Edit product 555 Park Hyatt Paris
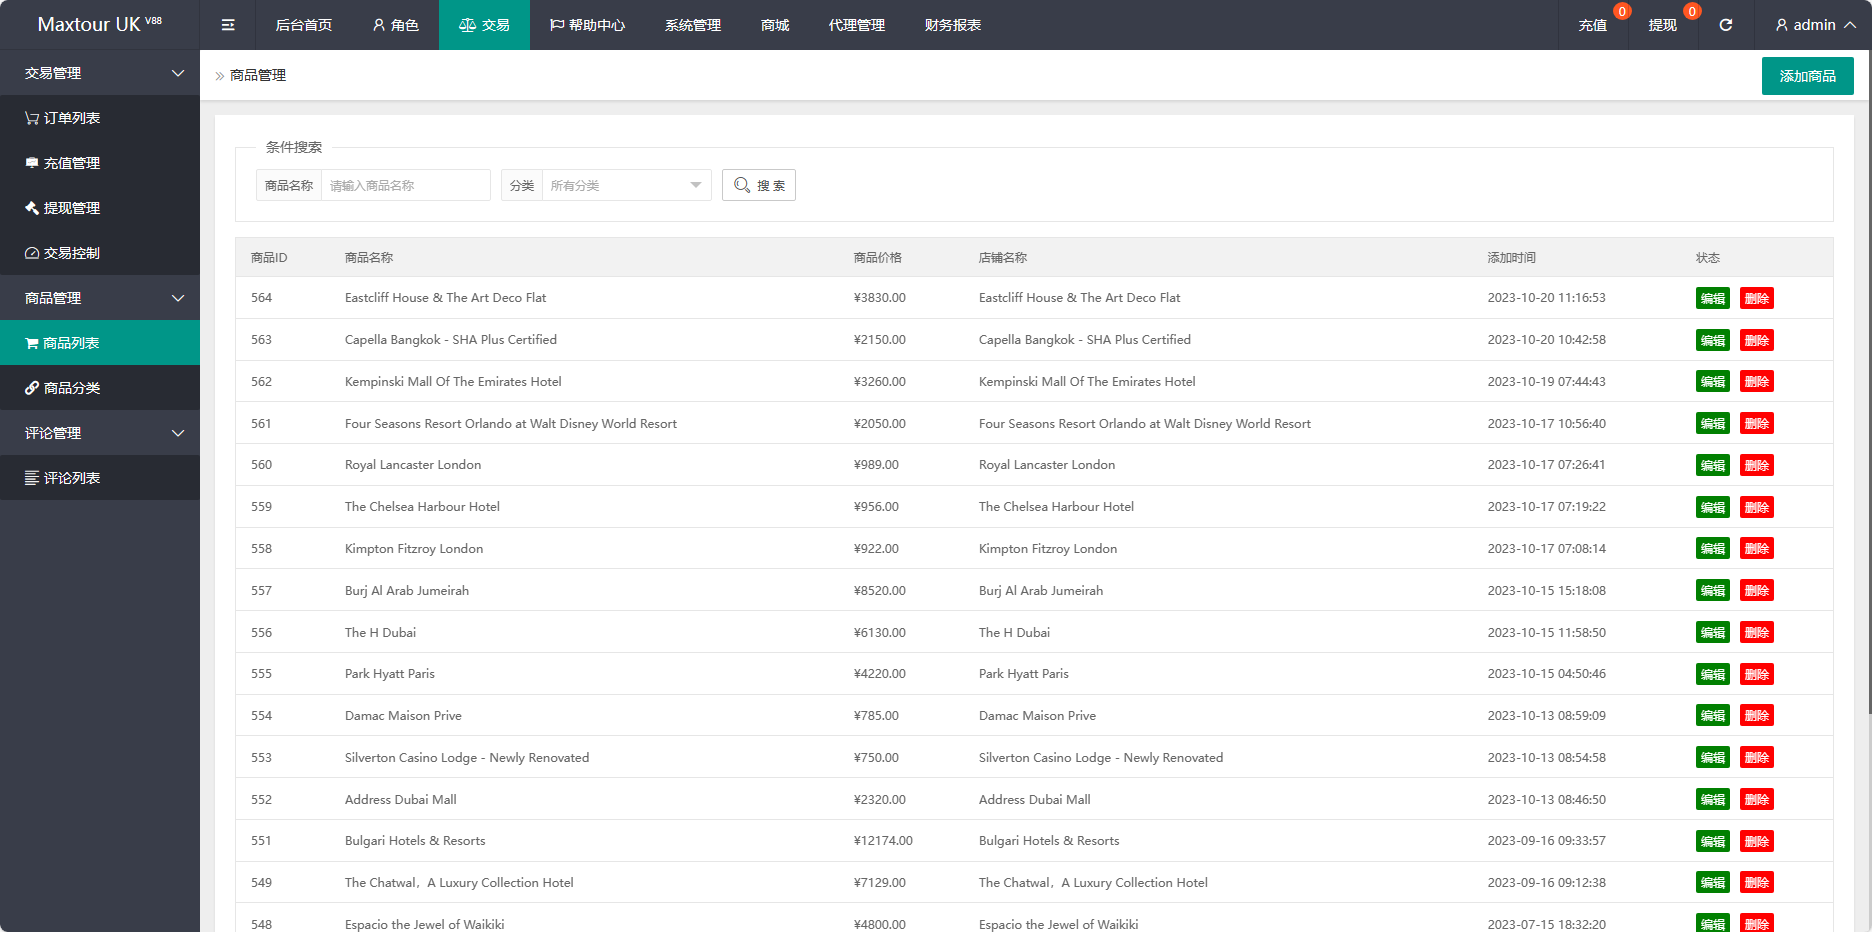 pos(1713,674)
